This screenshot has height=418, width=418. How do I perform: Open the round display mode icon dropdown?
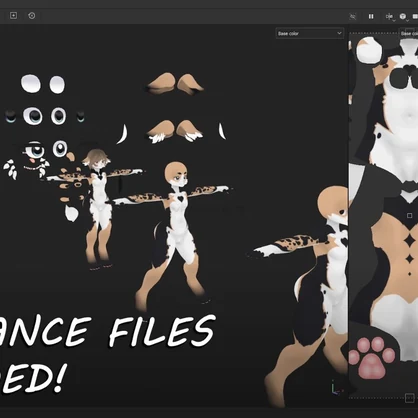403,16
